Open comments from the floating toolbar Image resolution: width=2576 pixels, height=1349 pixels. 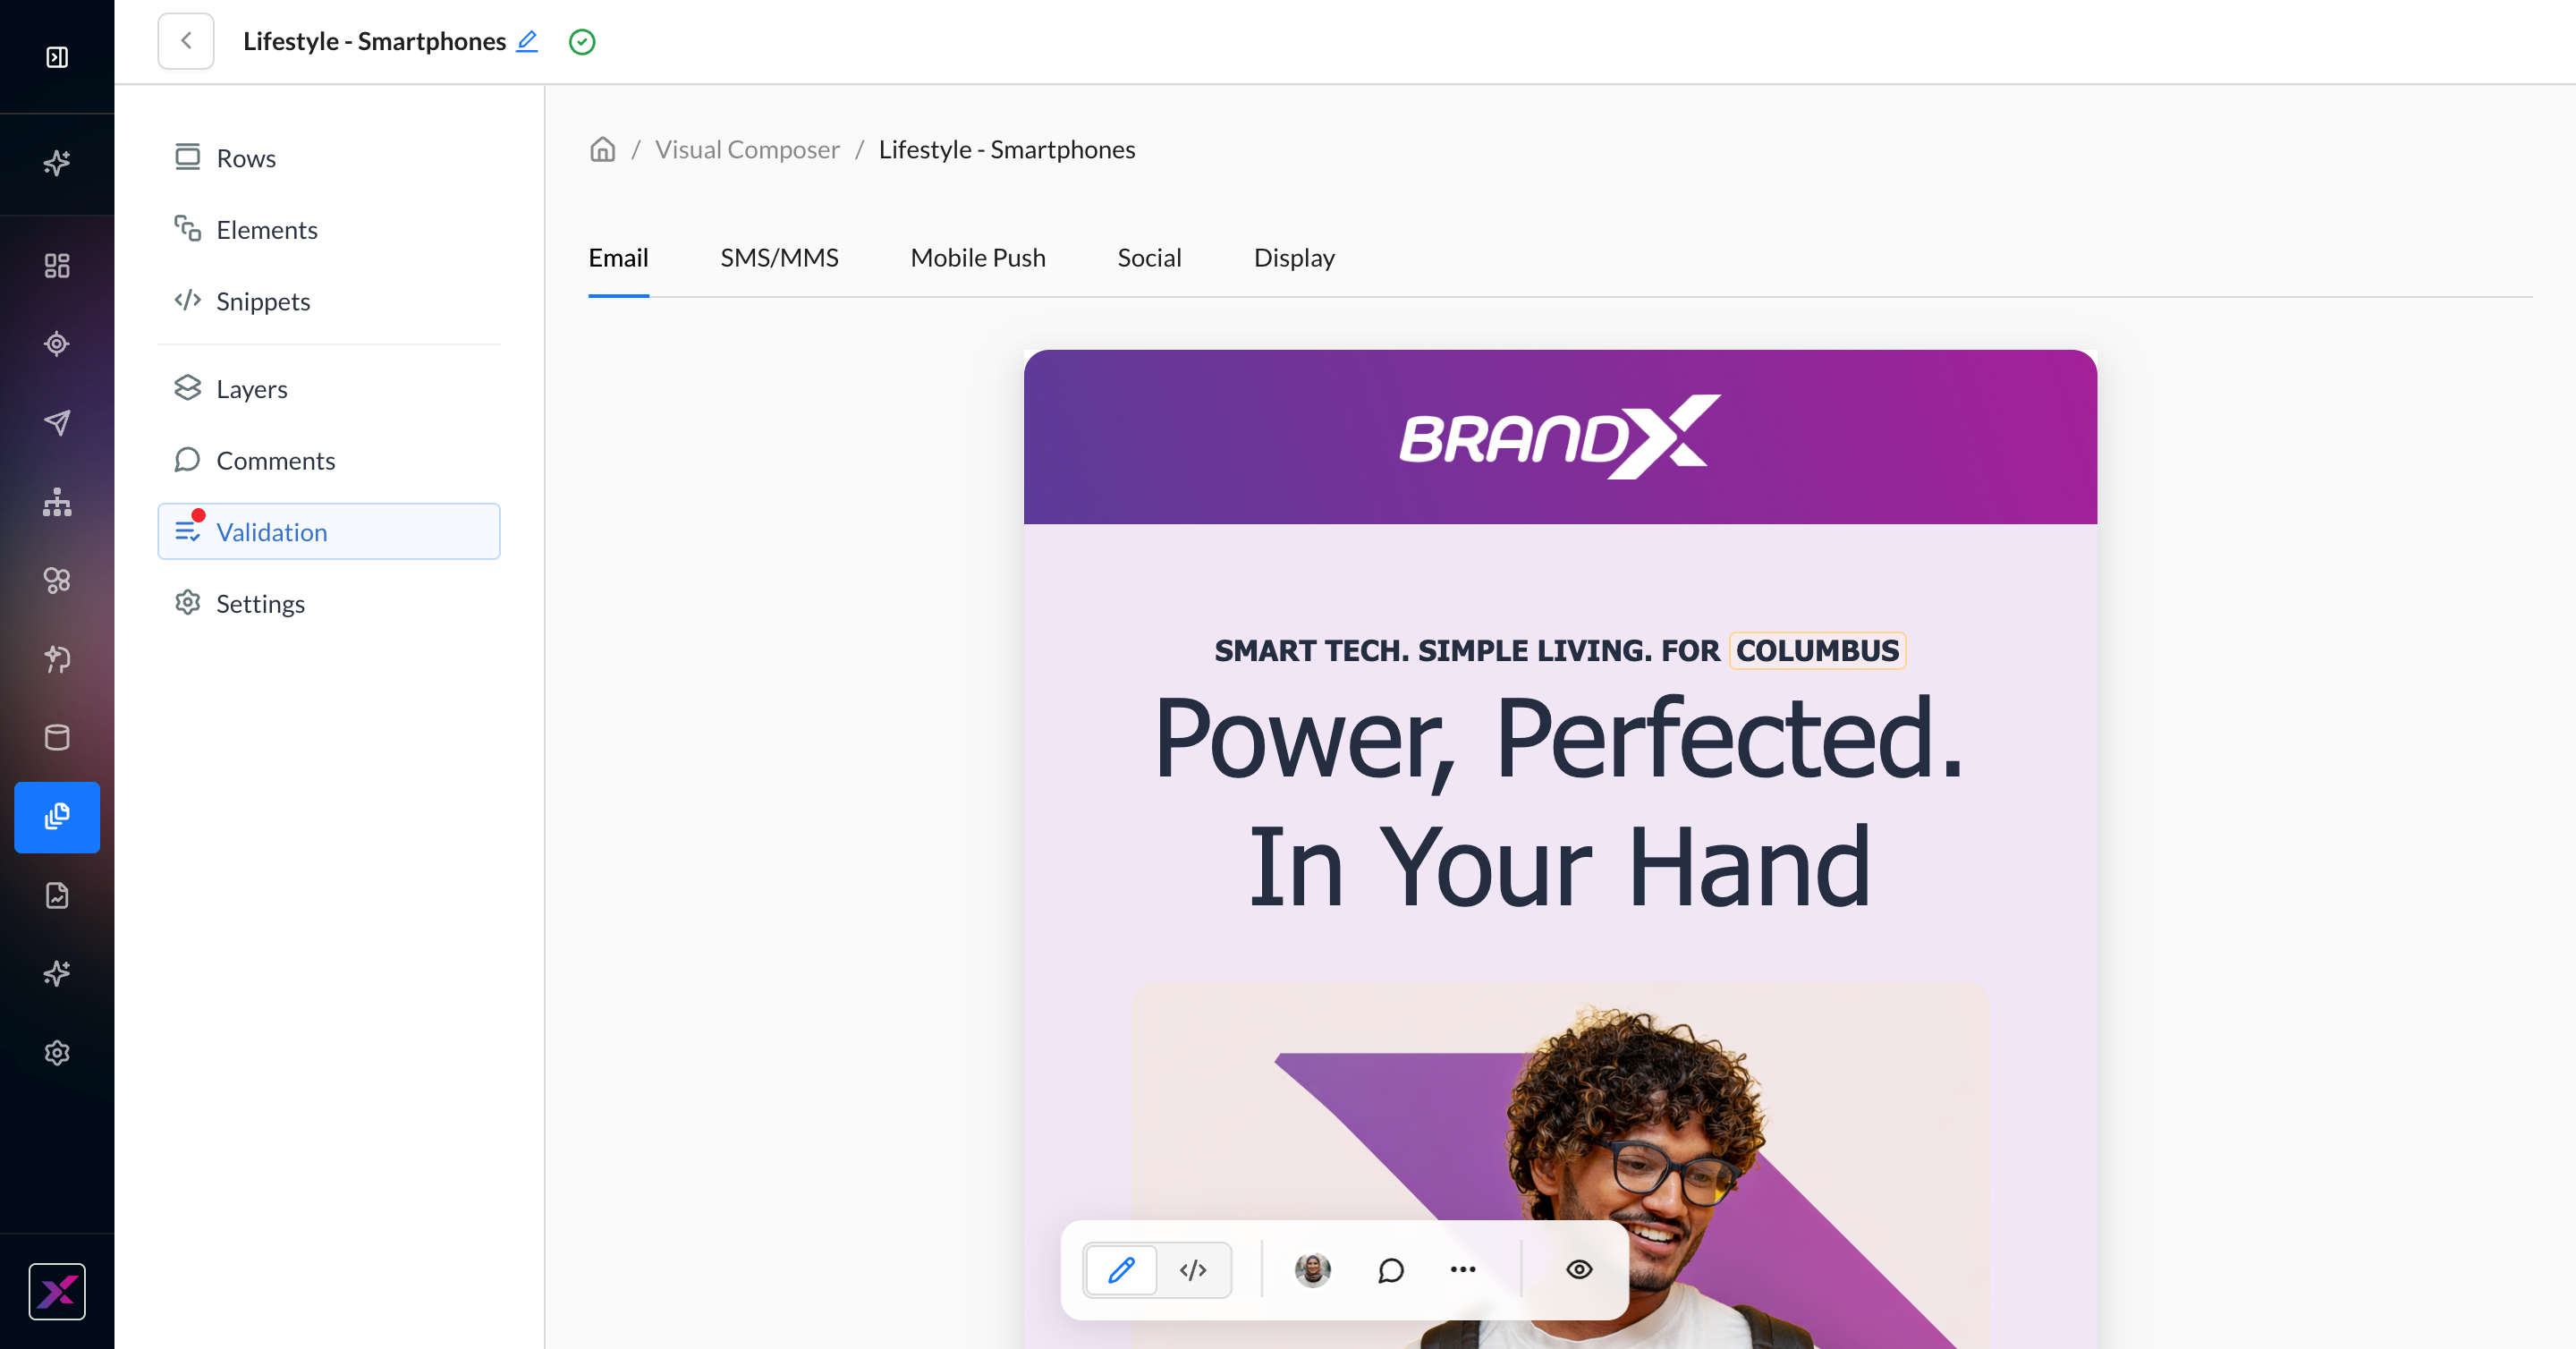point(1391,1270)
